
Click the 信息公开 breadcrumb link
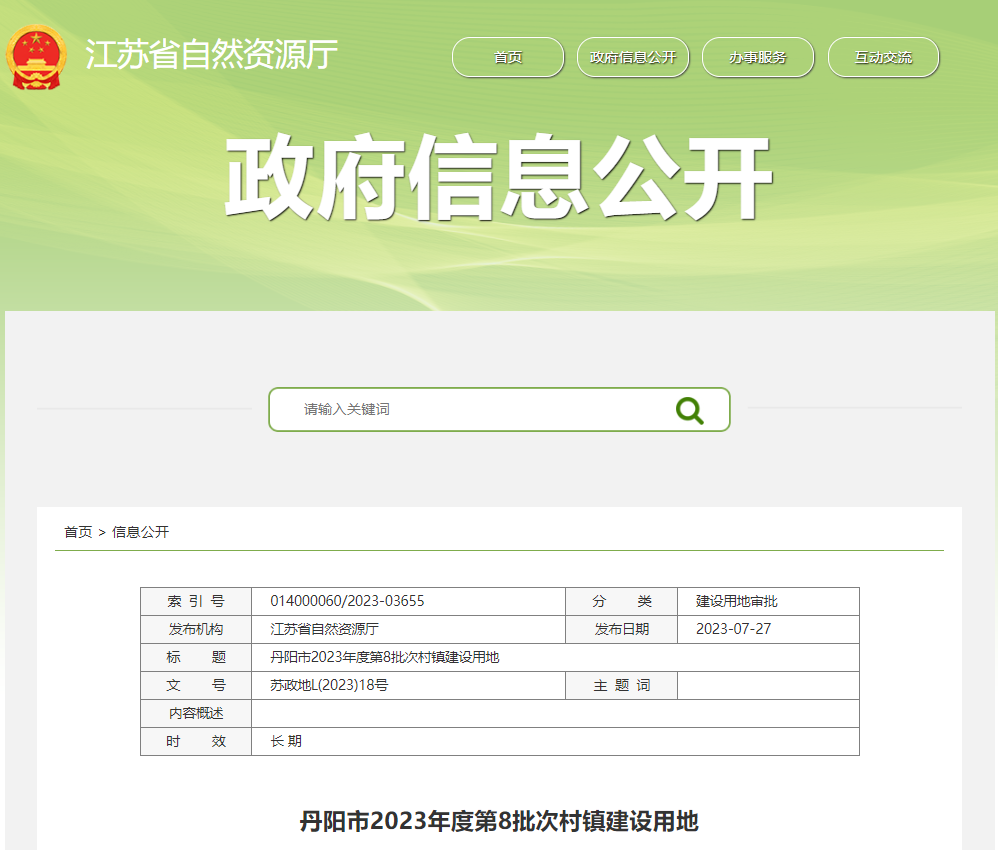coord(141,532)
